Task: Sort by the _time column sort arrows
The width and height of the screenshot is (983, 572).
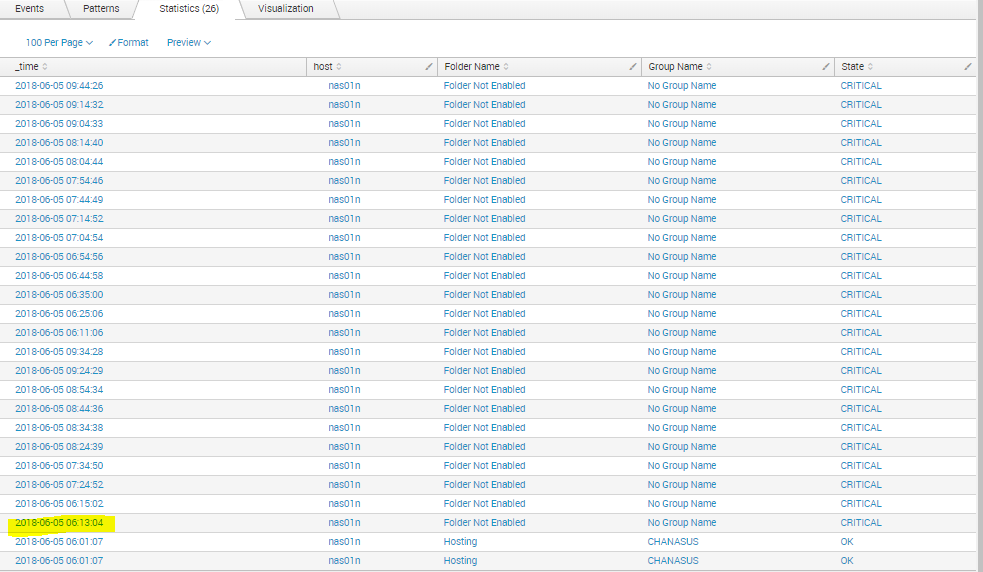Action: click(x=45, y=67)
